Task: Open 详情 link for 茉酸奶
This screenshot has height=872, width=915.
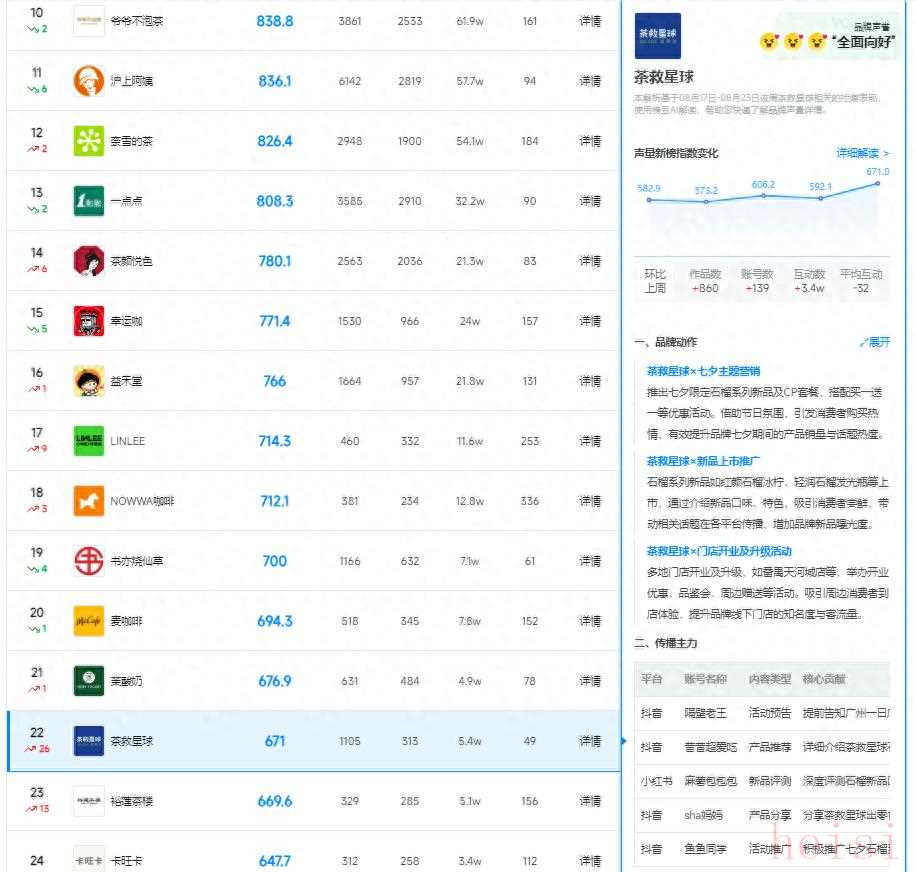Action: [x=590, y=681]
